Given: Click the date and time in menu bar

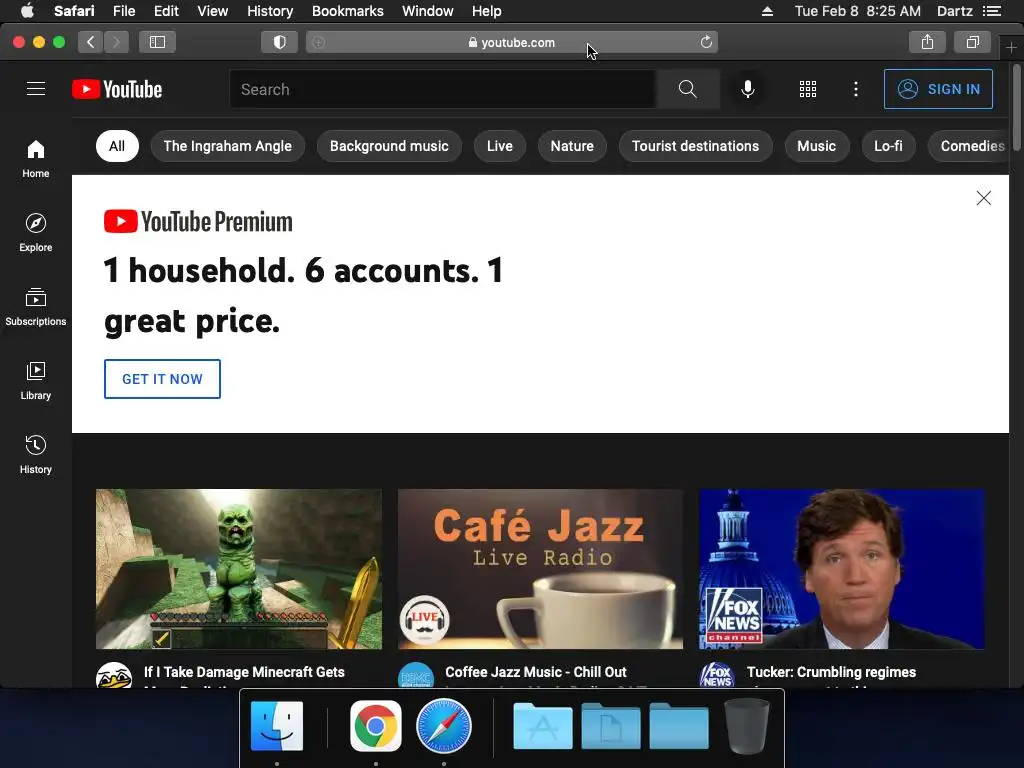Looking at the screenshot, I should click(x=857, y=11).
